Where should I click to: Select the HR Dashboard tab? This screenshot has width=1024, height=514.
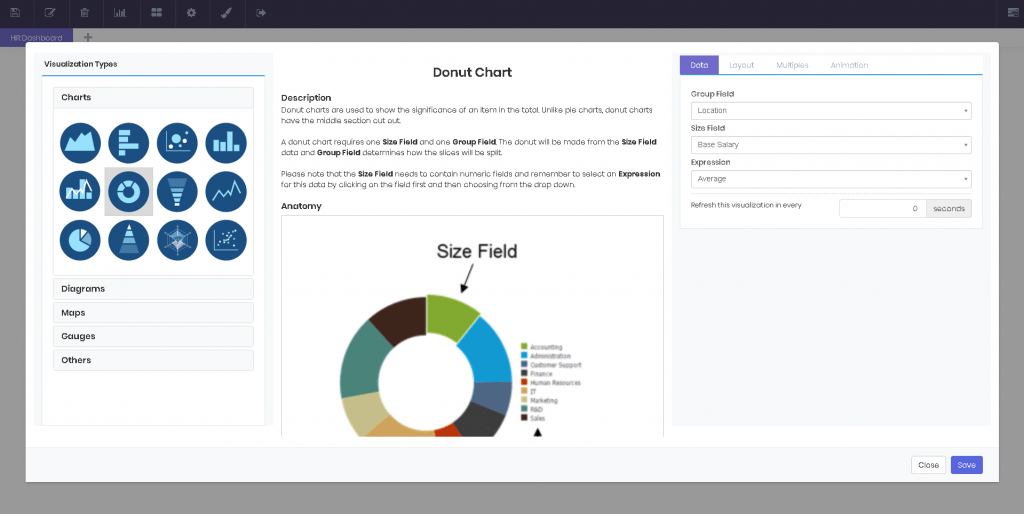coord(37,38)
